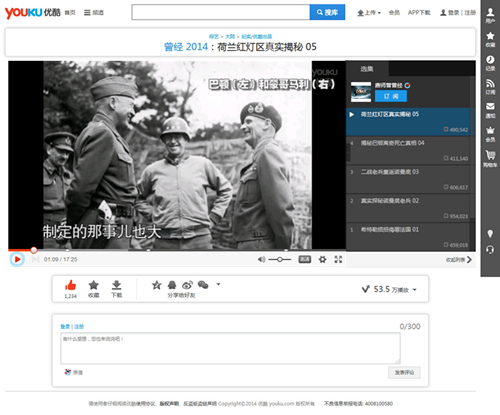Select episode 03 in the playlist
This screenshot has width=500, height=415.
(409, 179)
